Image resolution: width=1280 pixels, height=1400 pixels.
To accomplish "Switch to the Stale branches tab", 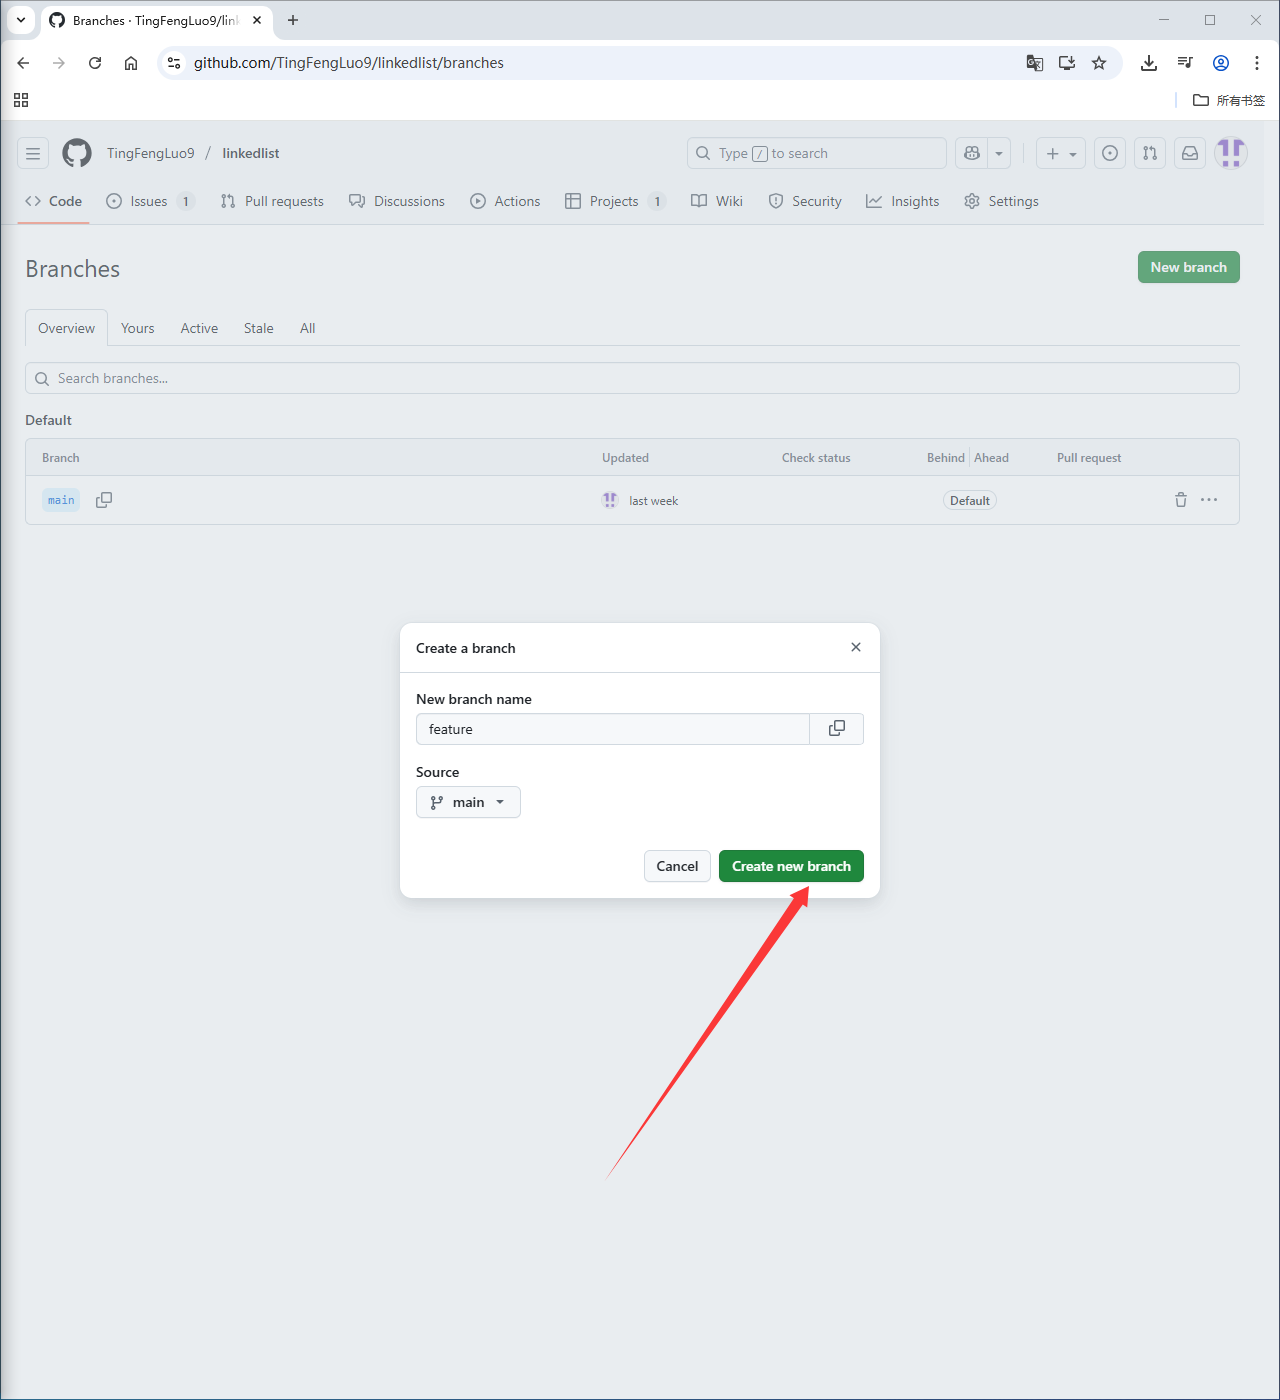I will (x=258, y=328).
